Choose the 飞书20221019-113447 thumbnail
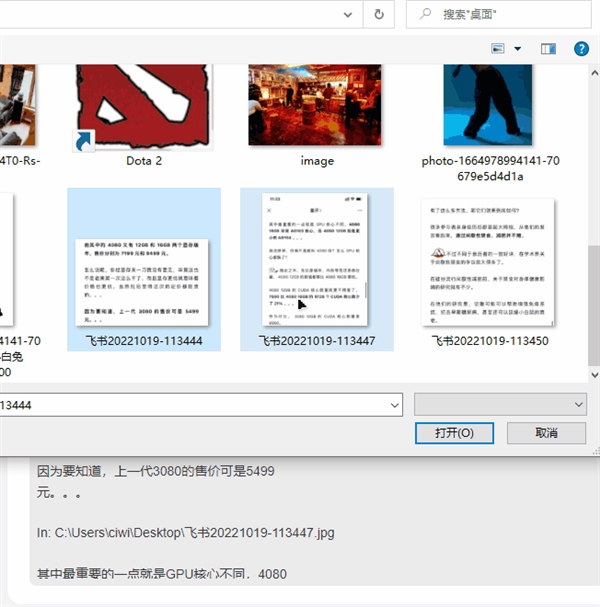The width and height of the screenshot is (600, 607). [x=316, y=270]
